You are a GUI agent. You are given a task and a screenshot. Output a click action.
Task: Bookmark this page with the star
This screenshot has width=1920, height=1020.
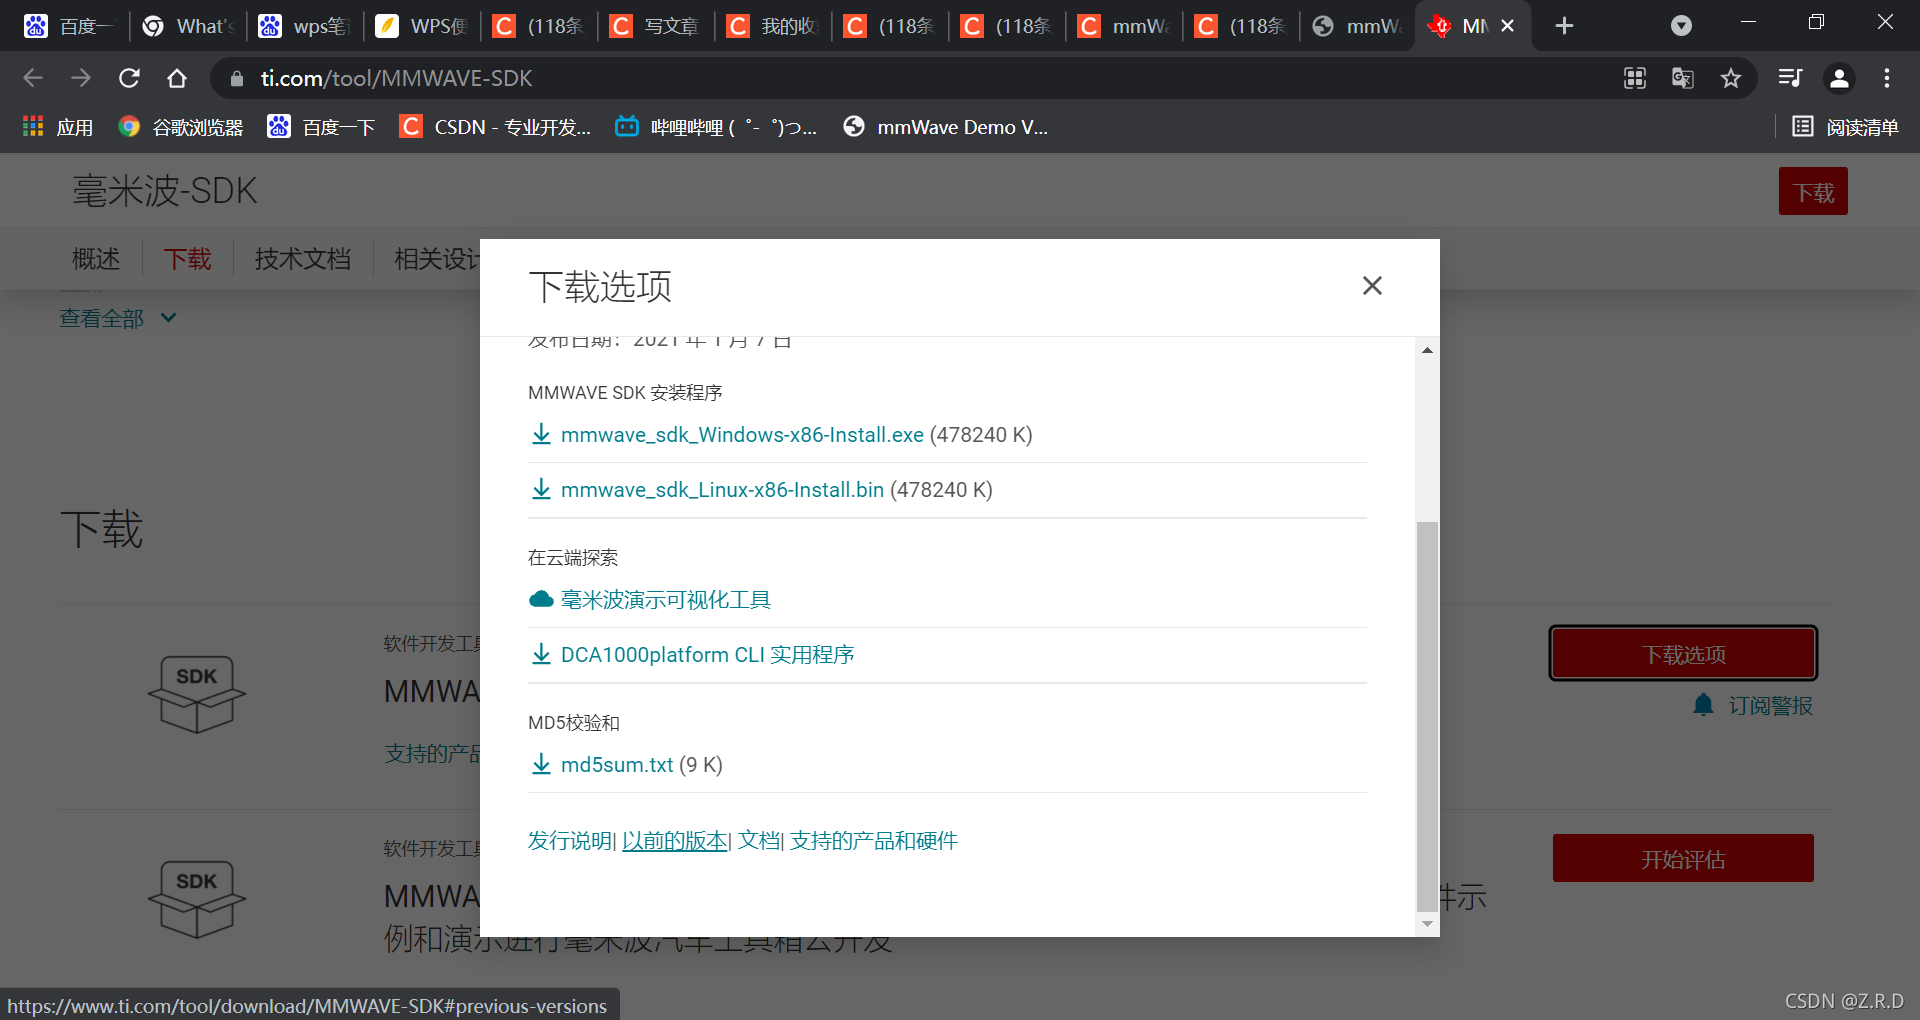pyautogui.click(x=1731, y=78)
